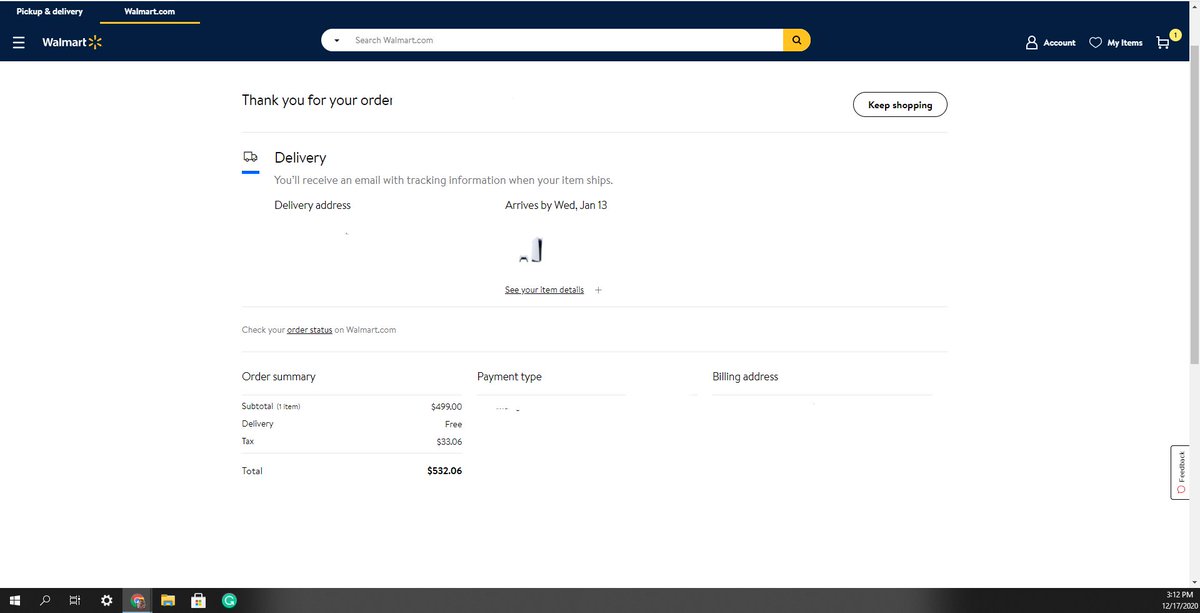
Task: Open Settings gear from the taskbar
Action: pyautogui.click(x=107, y=601)
